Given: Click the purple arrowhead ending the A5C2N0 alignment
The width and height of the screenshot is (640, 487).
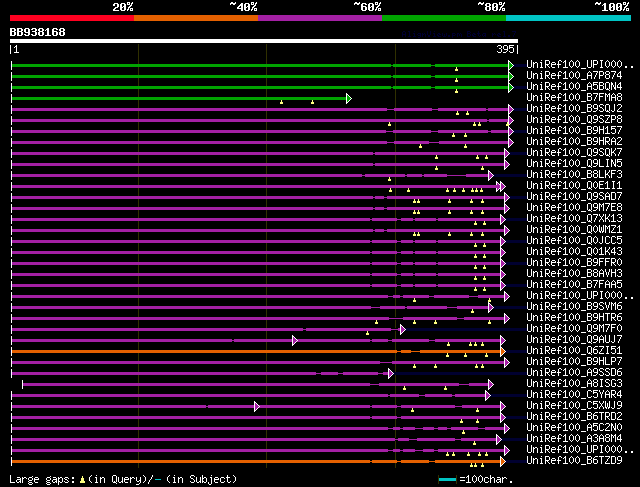Looking at the screenshot, I should (507, 429).
